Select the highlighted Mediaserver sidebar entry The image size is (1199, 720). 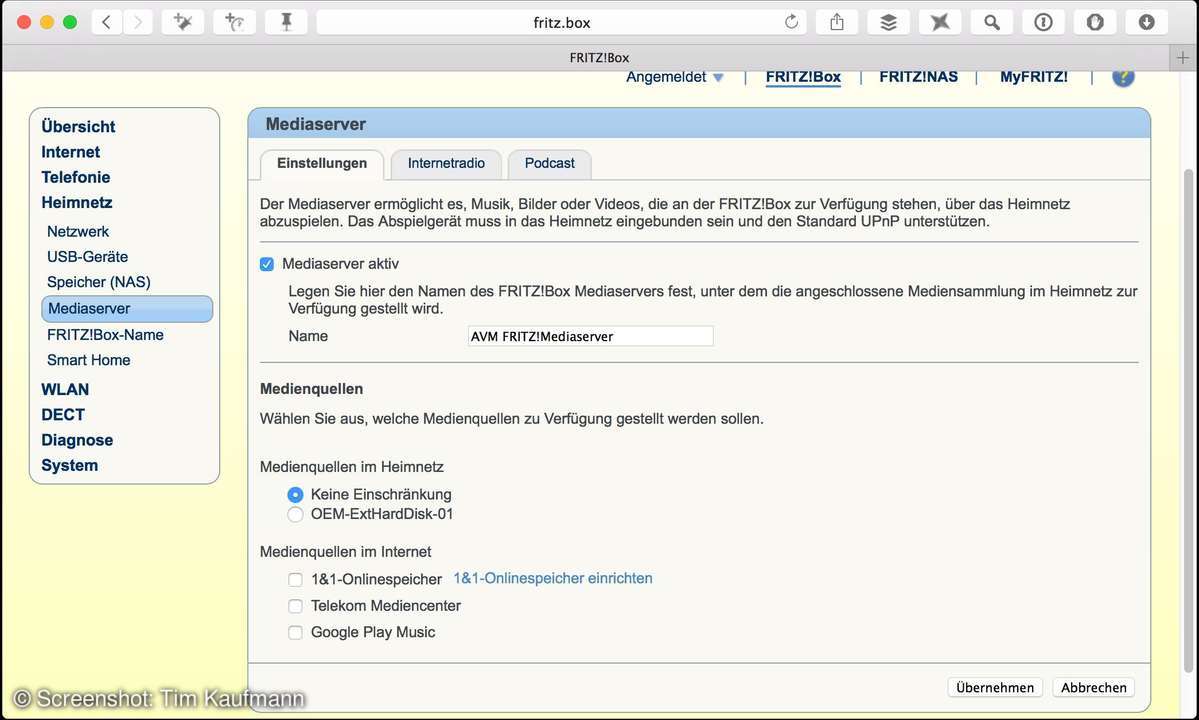coord(127,309)
